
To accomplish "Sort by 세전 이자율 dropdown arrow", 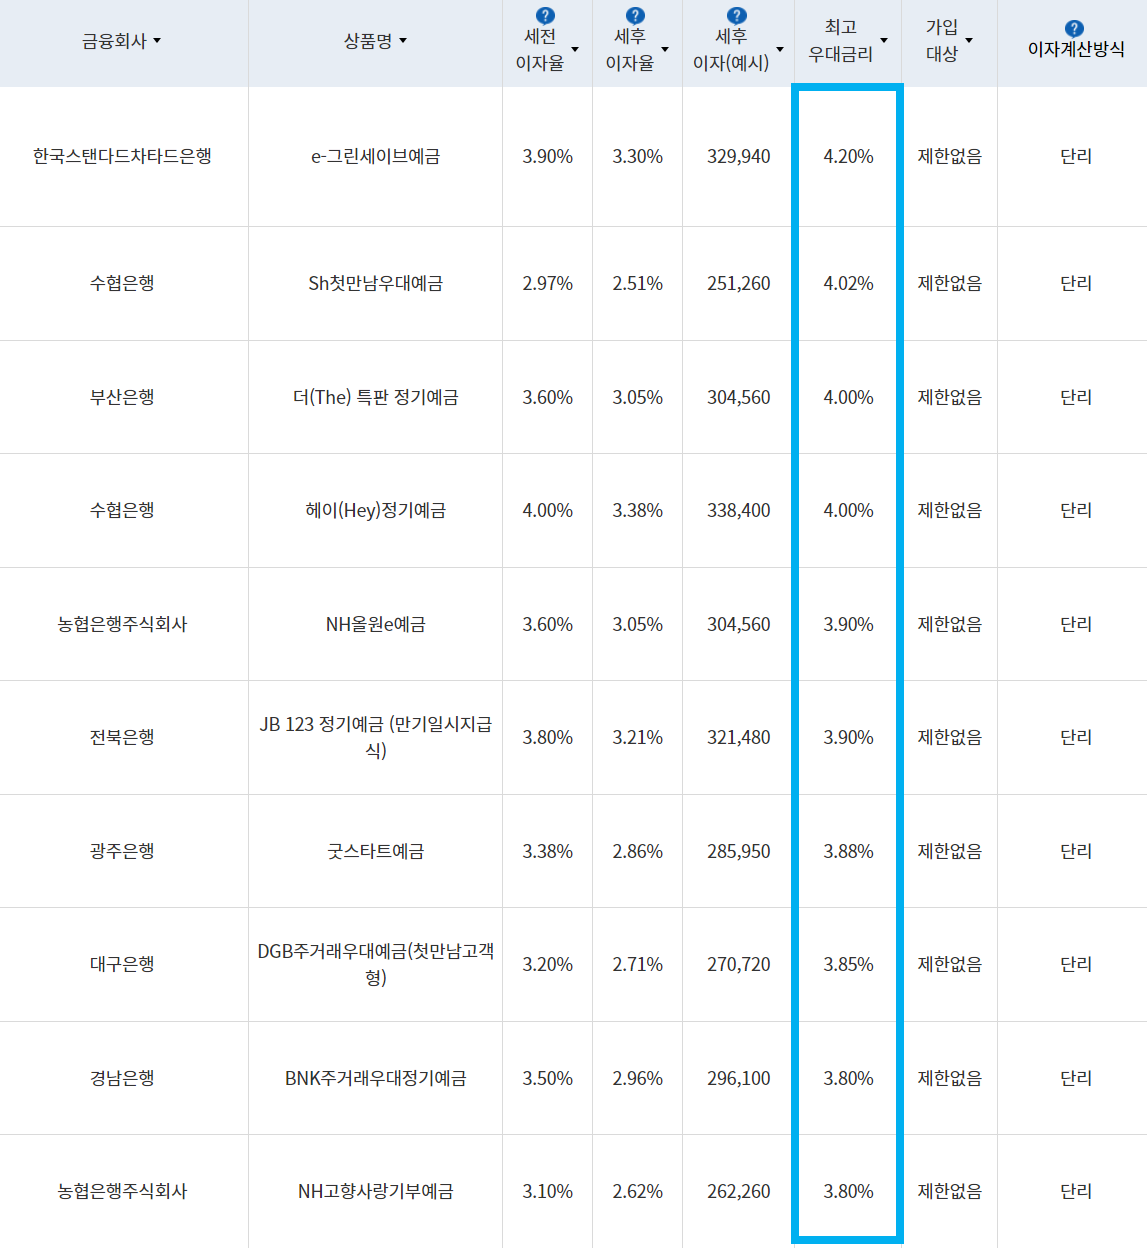I will click(x=575, y=49).
